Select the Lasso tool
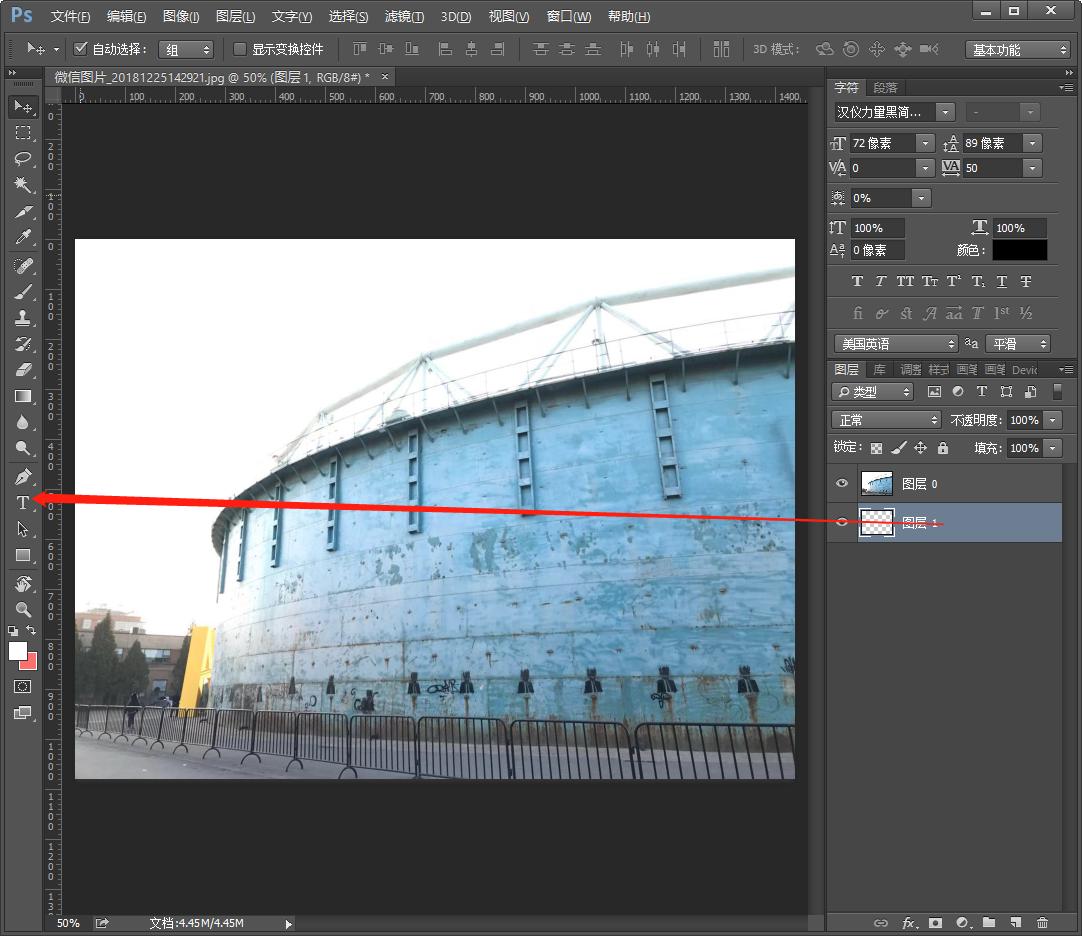 (23, 159)
